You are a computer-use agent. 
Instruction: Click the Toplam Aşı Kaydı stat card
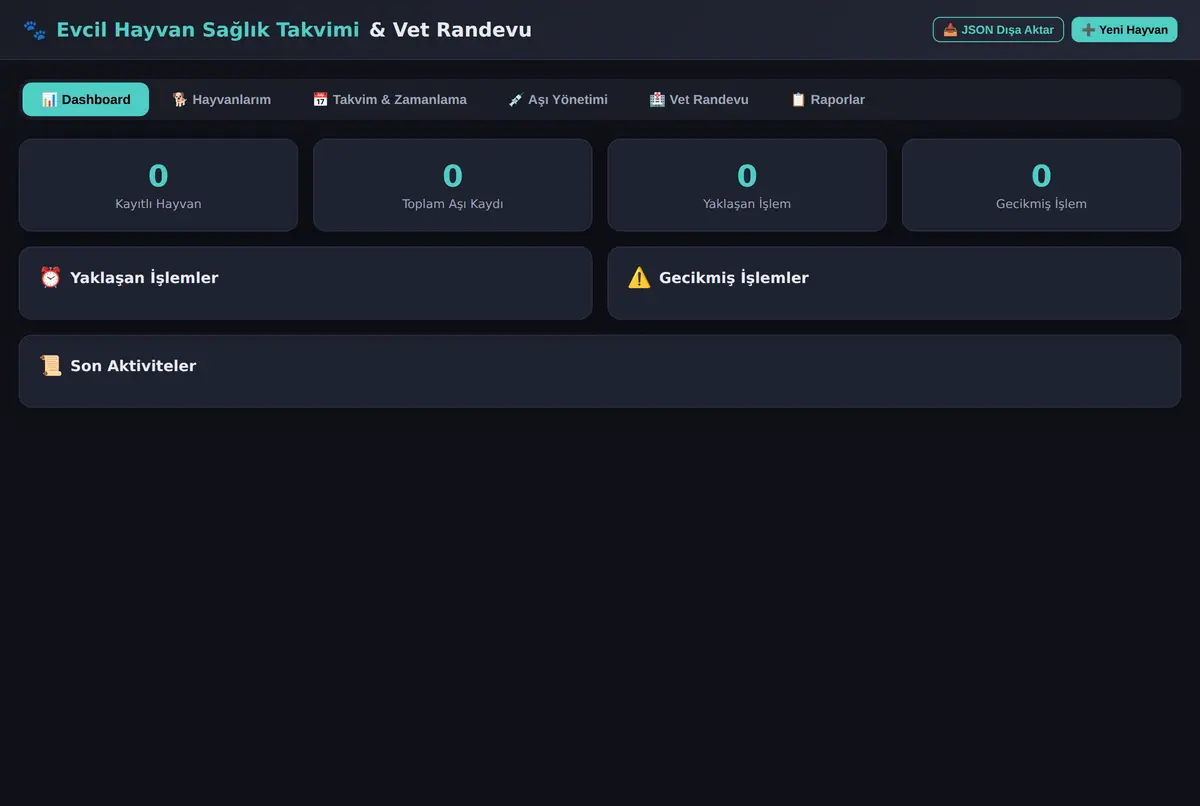tap(452, 185)
